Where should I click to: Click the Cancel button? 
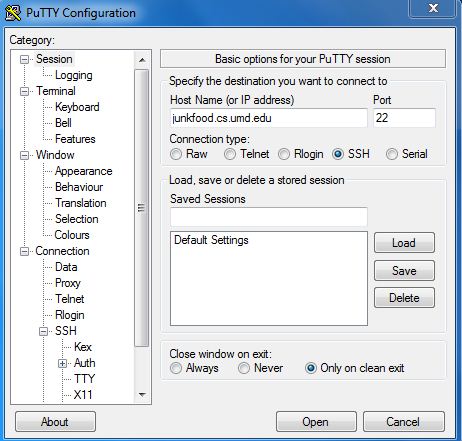pos(403,422)
